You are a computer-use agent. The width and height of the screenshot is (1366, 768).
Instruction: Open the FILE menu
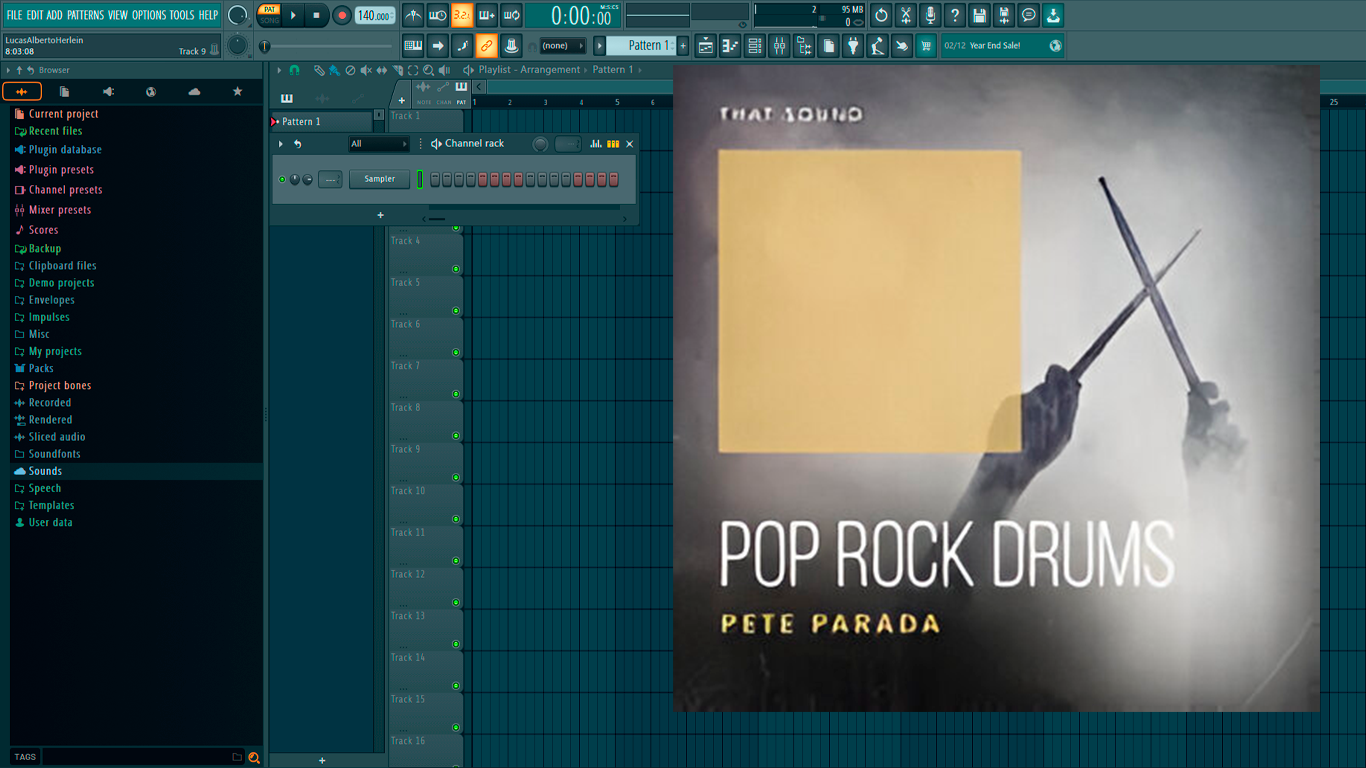tap(14, 15)
